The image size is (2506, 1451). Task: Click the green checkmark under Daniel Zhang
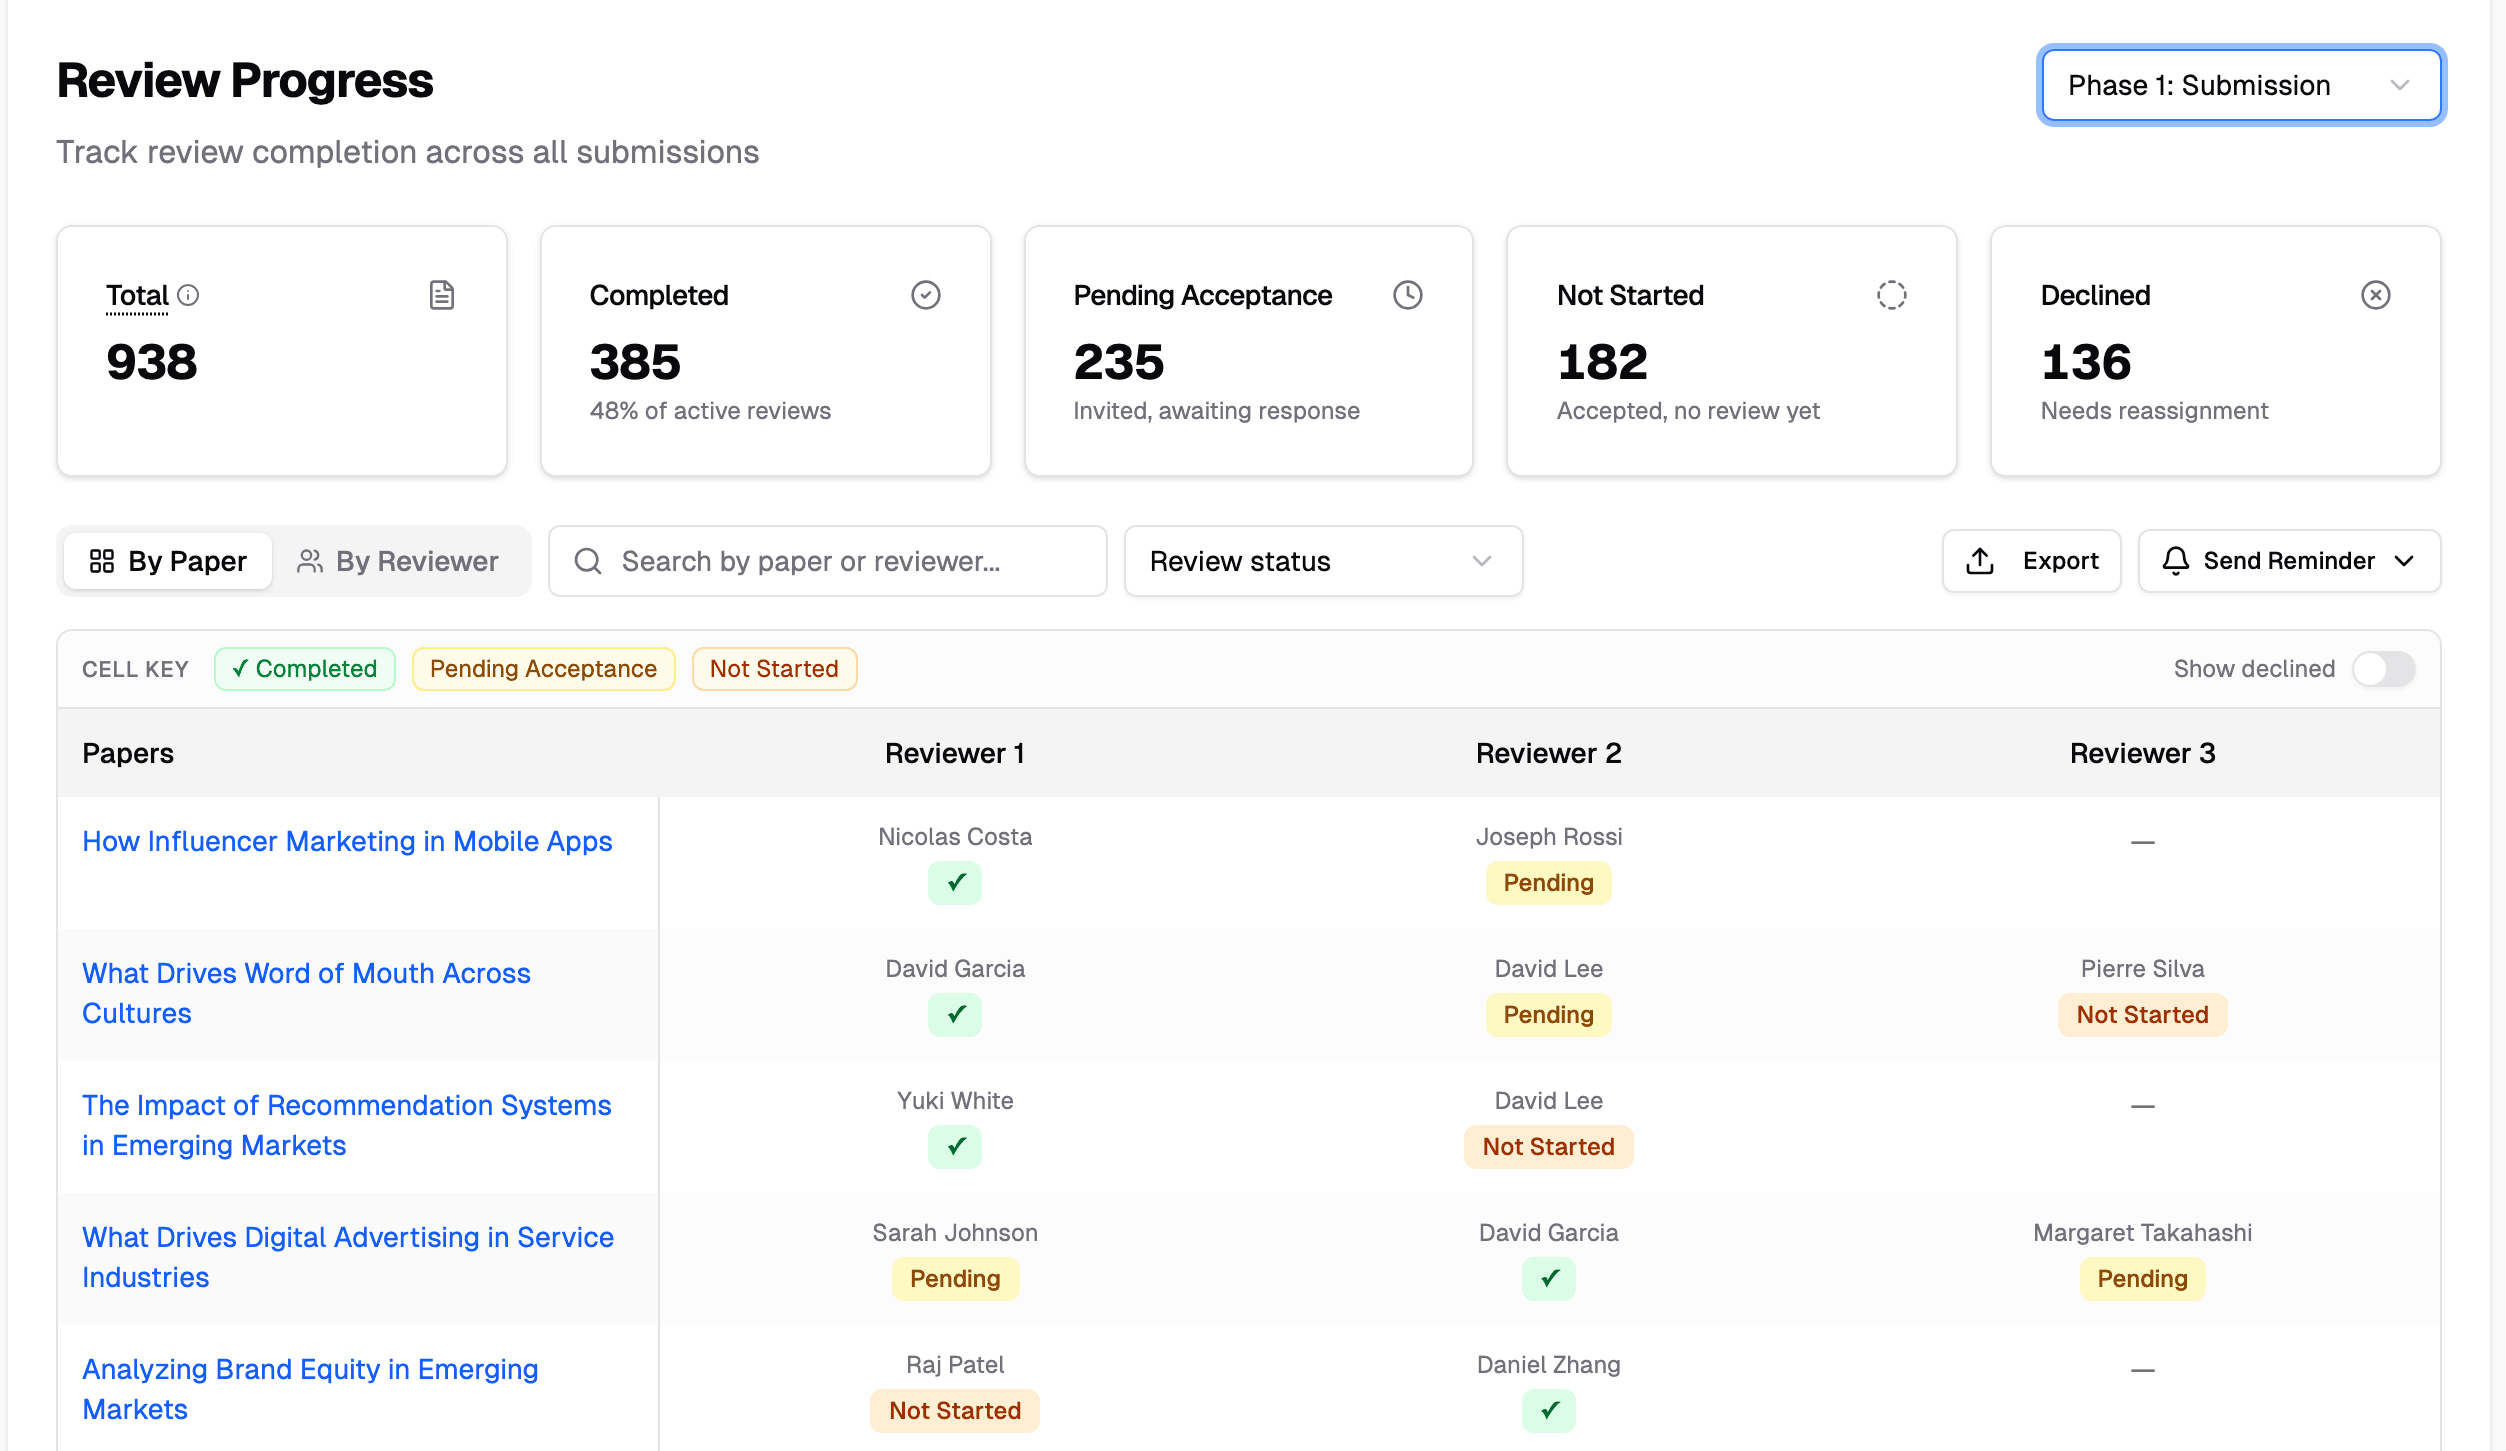(1549, 1411)
